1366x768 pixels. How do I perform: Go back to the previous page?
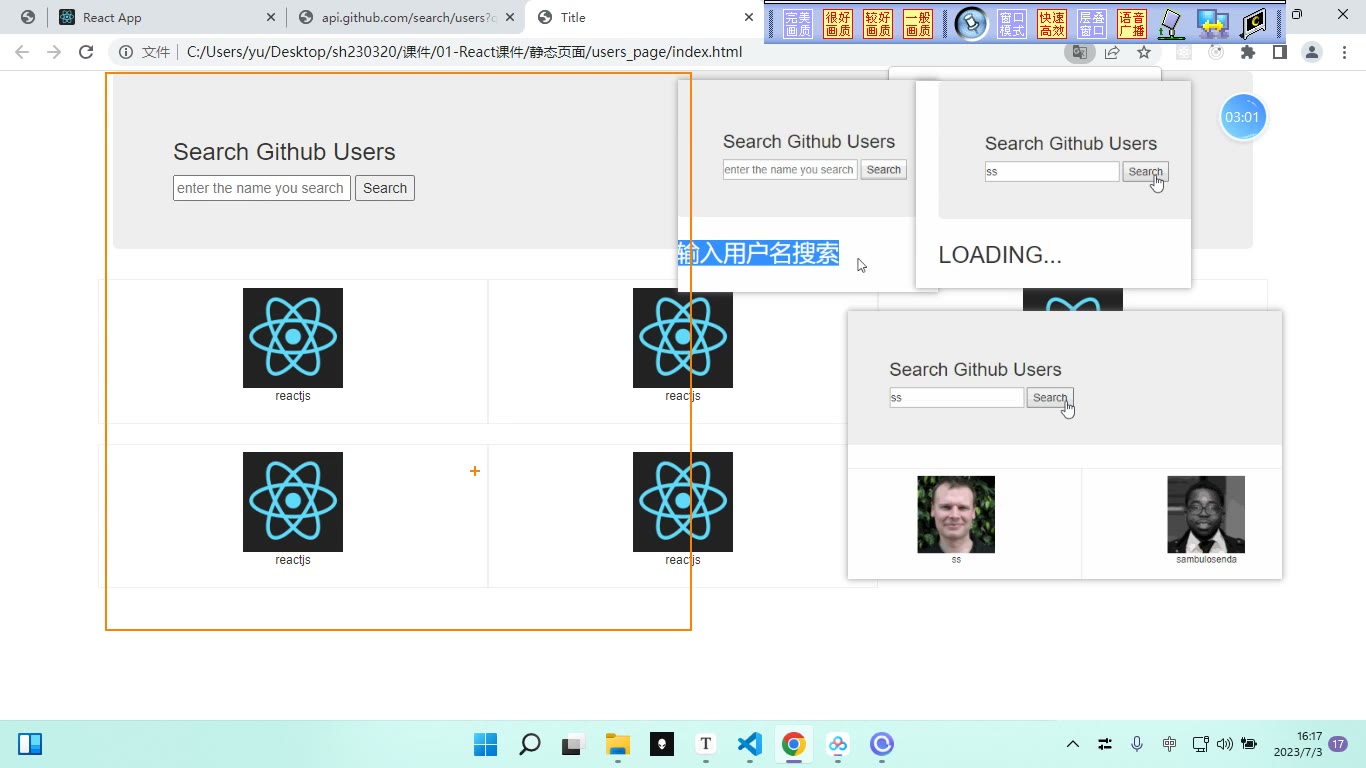[x=22, y=52]
